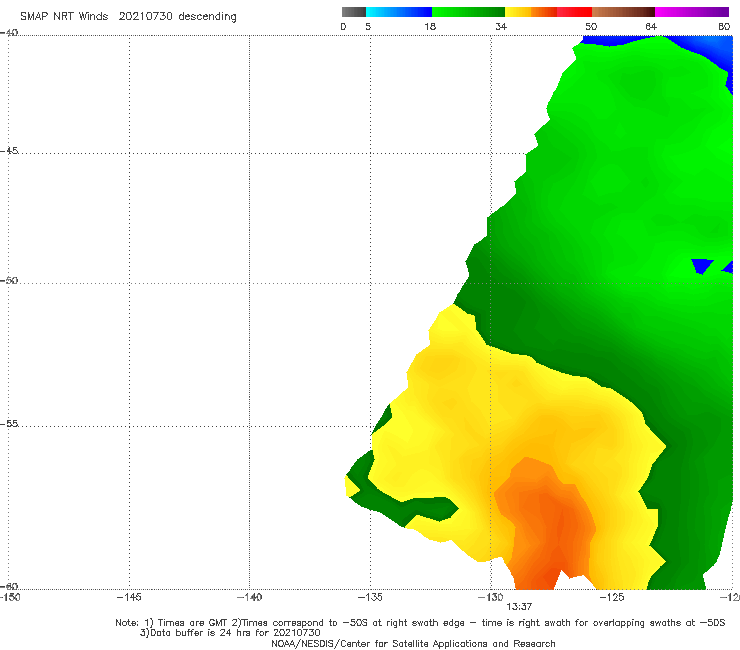Click the longitude axis label '-125'

tap(612, 597)
